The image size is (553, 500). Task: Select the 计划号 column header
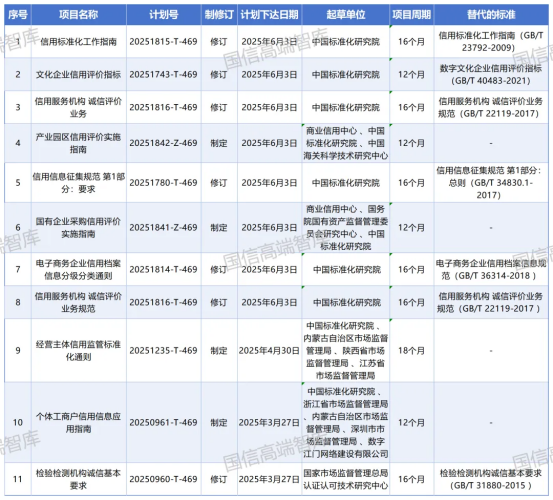pos(164,15)
